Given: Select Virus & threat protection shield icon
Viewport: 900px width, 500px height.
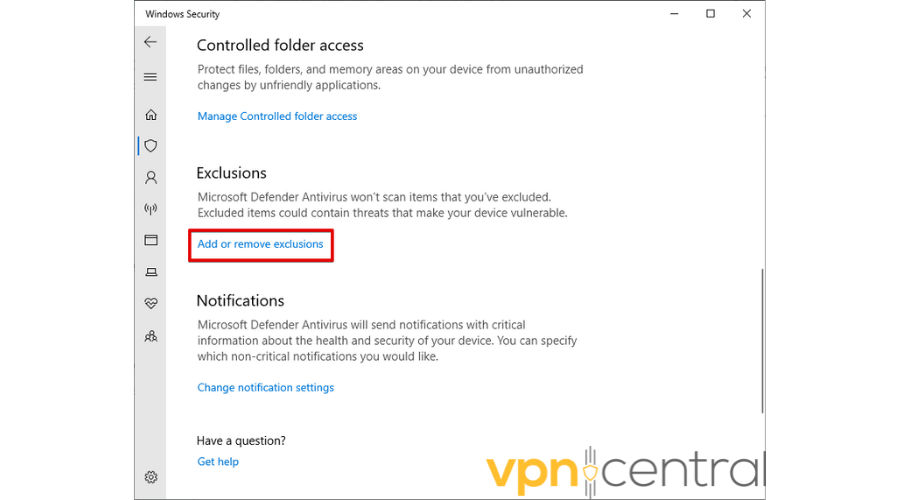Looking at the screenshot, I should point(151,146).
